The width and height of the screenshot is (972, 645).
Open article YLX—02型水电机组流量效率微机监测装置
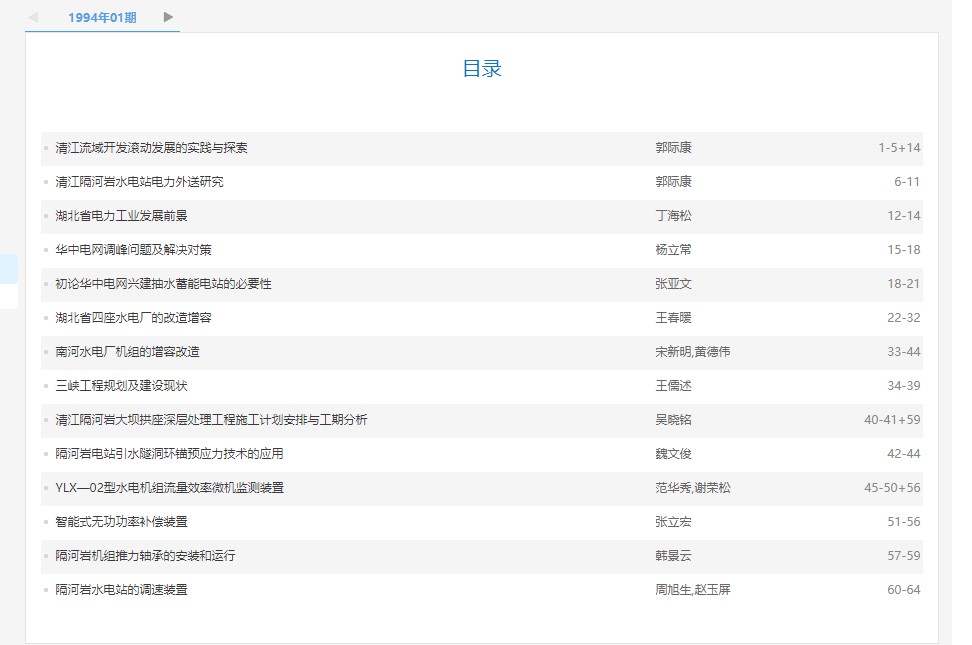170,488
